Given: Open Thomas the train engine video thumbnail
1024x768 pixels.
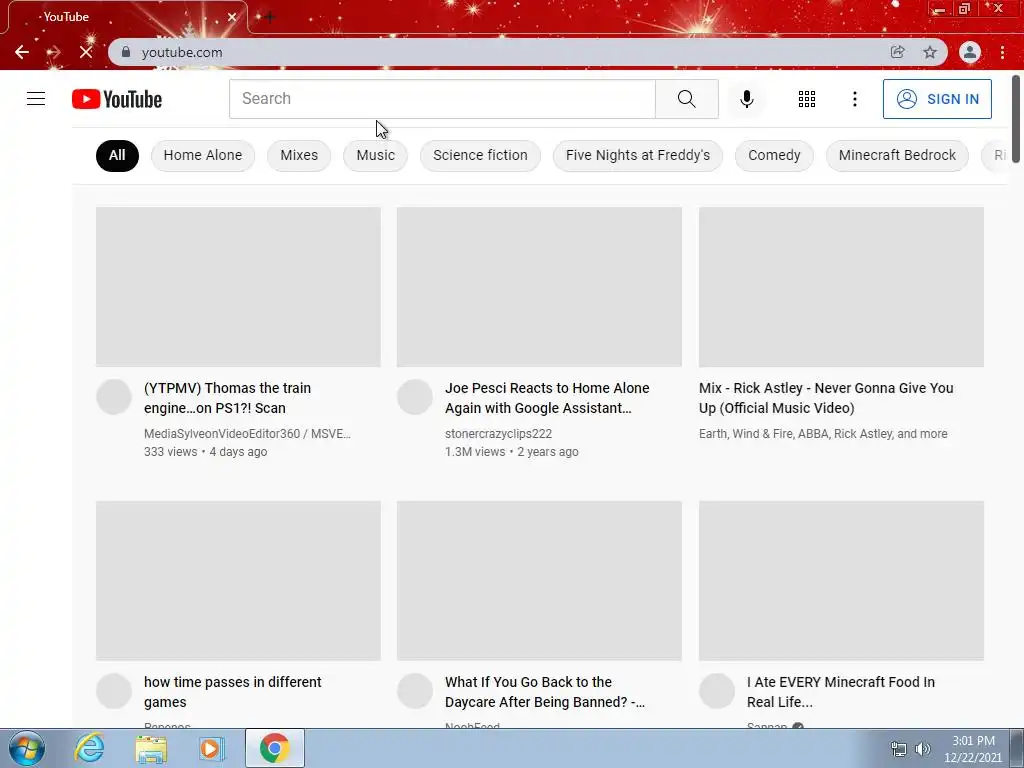Looking at the screenshot, I should (x=238, y=287).
